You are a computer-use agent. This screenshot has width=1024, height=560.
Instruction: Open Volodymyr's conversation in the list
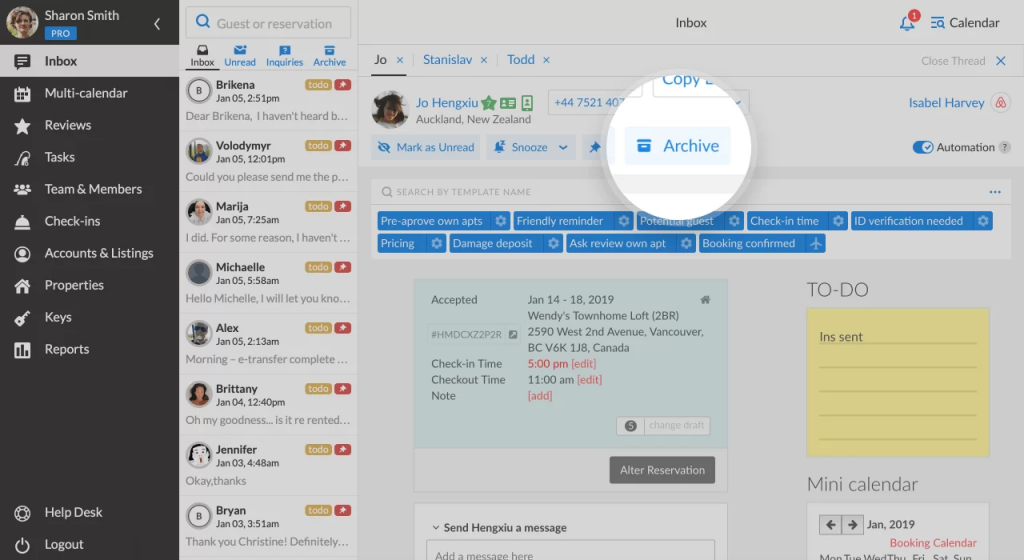point(268,161)
